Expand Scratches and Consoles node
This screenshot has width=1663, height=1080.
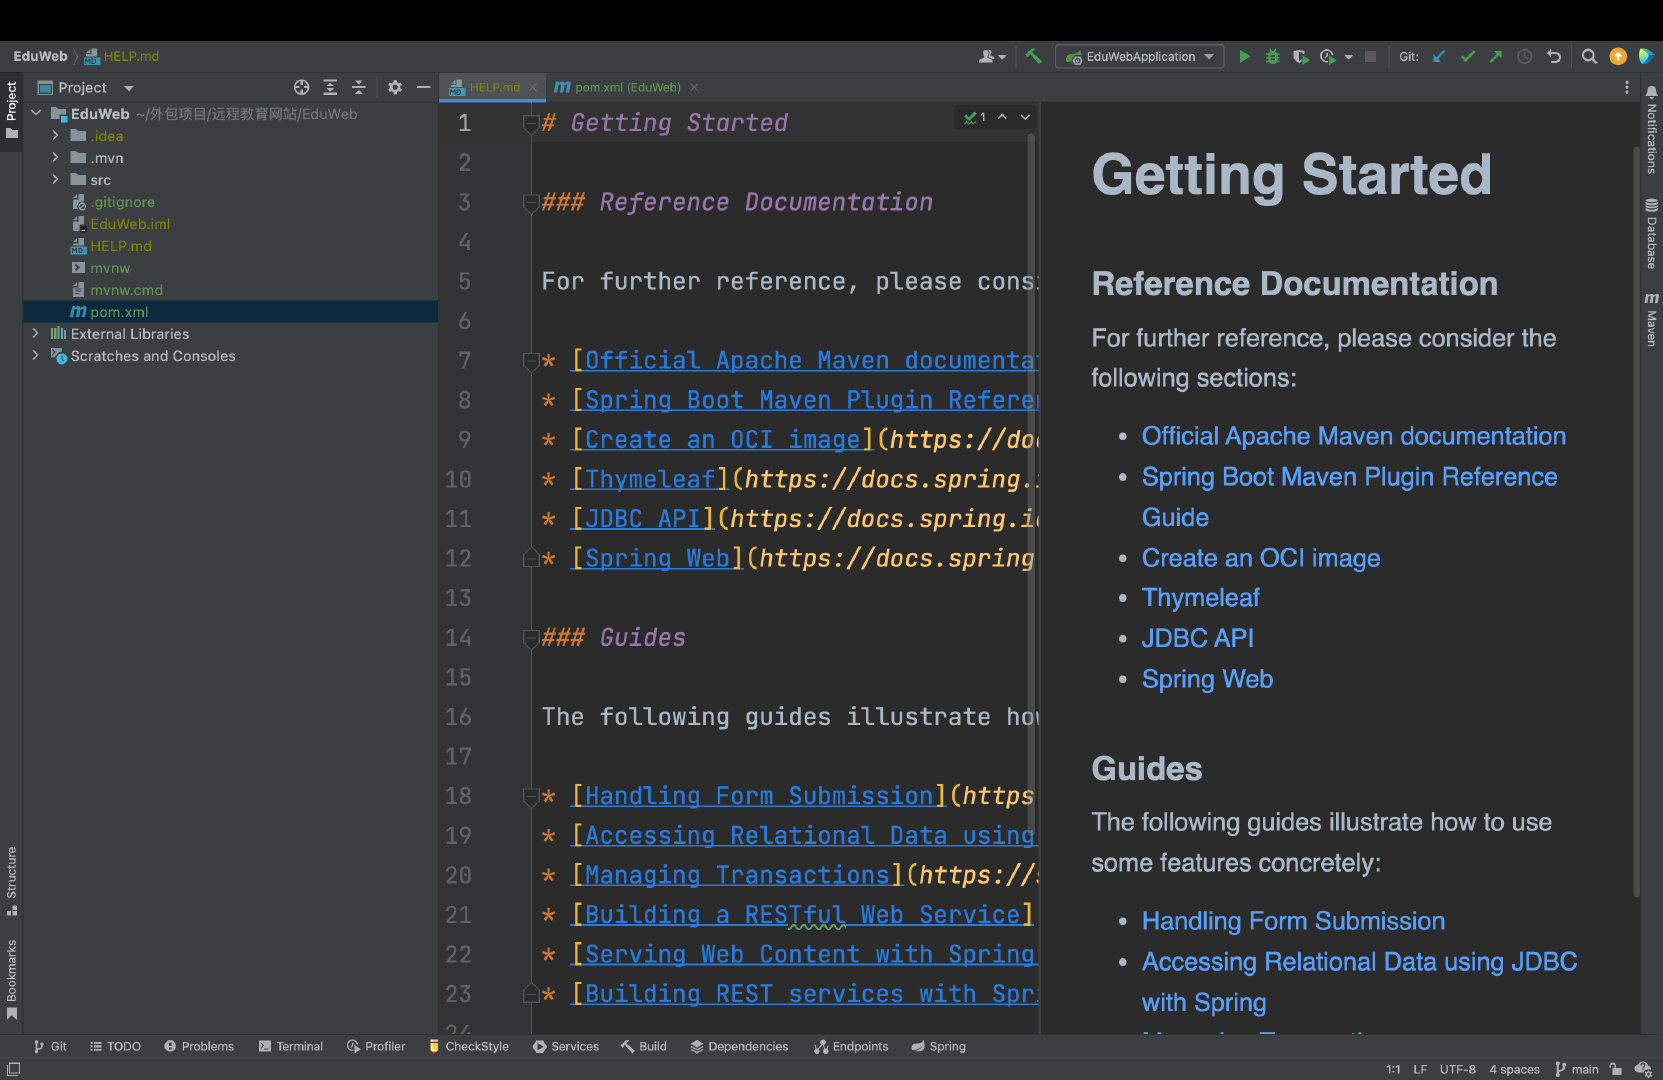[36, 355]
